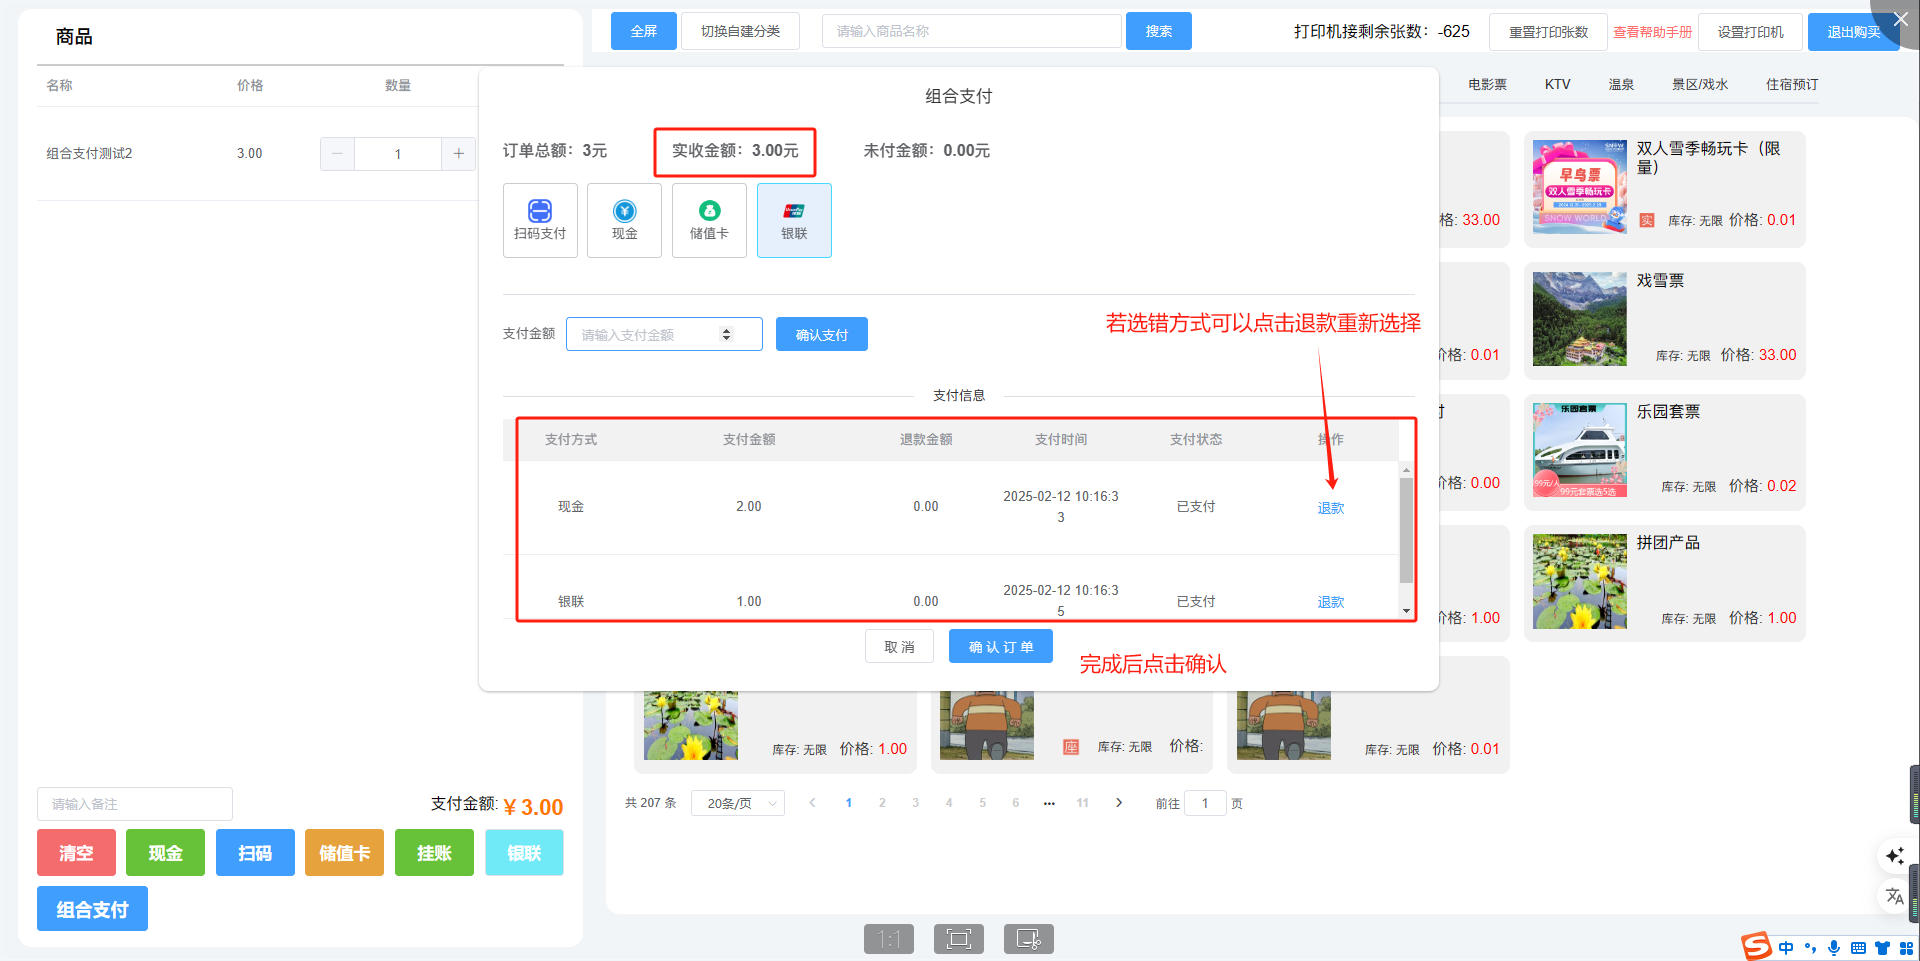
Task: Choose the 现金 cash payment icon
Action: [x=624, y=220]
